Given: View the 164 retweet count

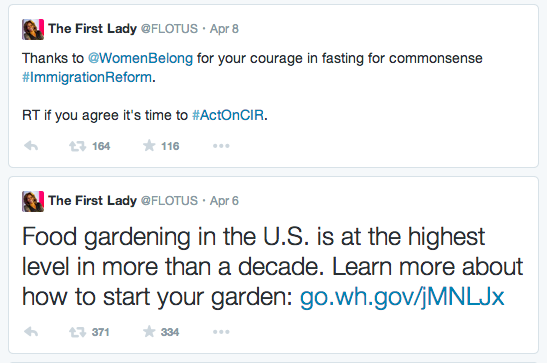Looking at the screenshot, I should click(x=101, y=146).
